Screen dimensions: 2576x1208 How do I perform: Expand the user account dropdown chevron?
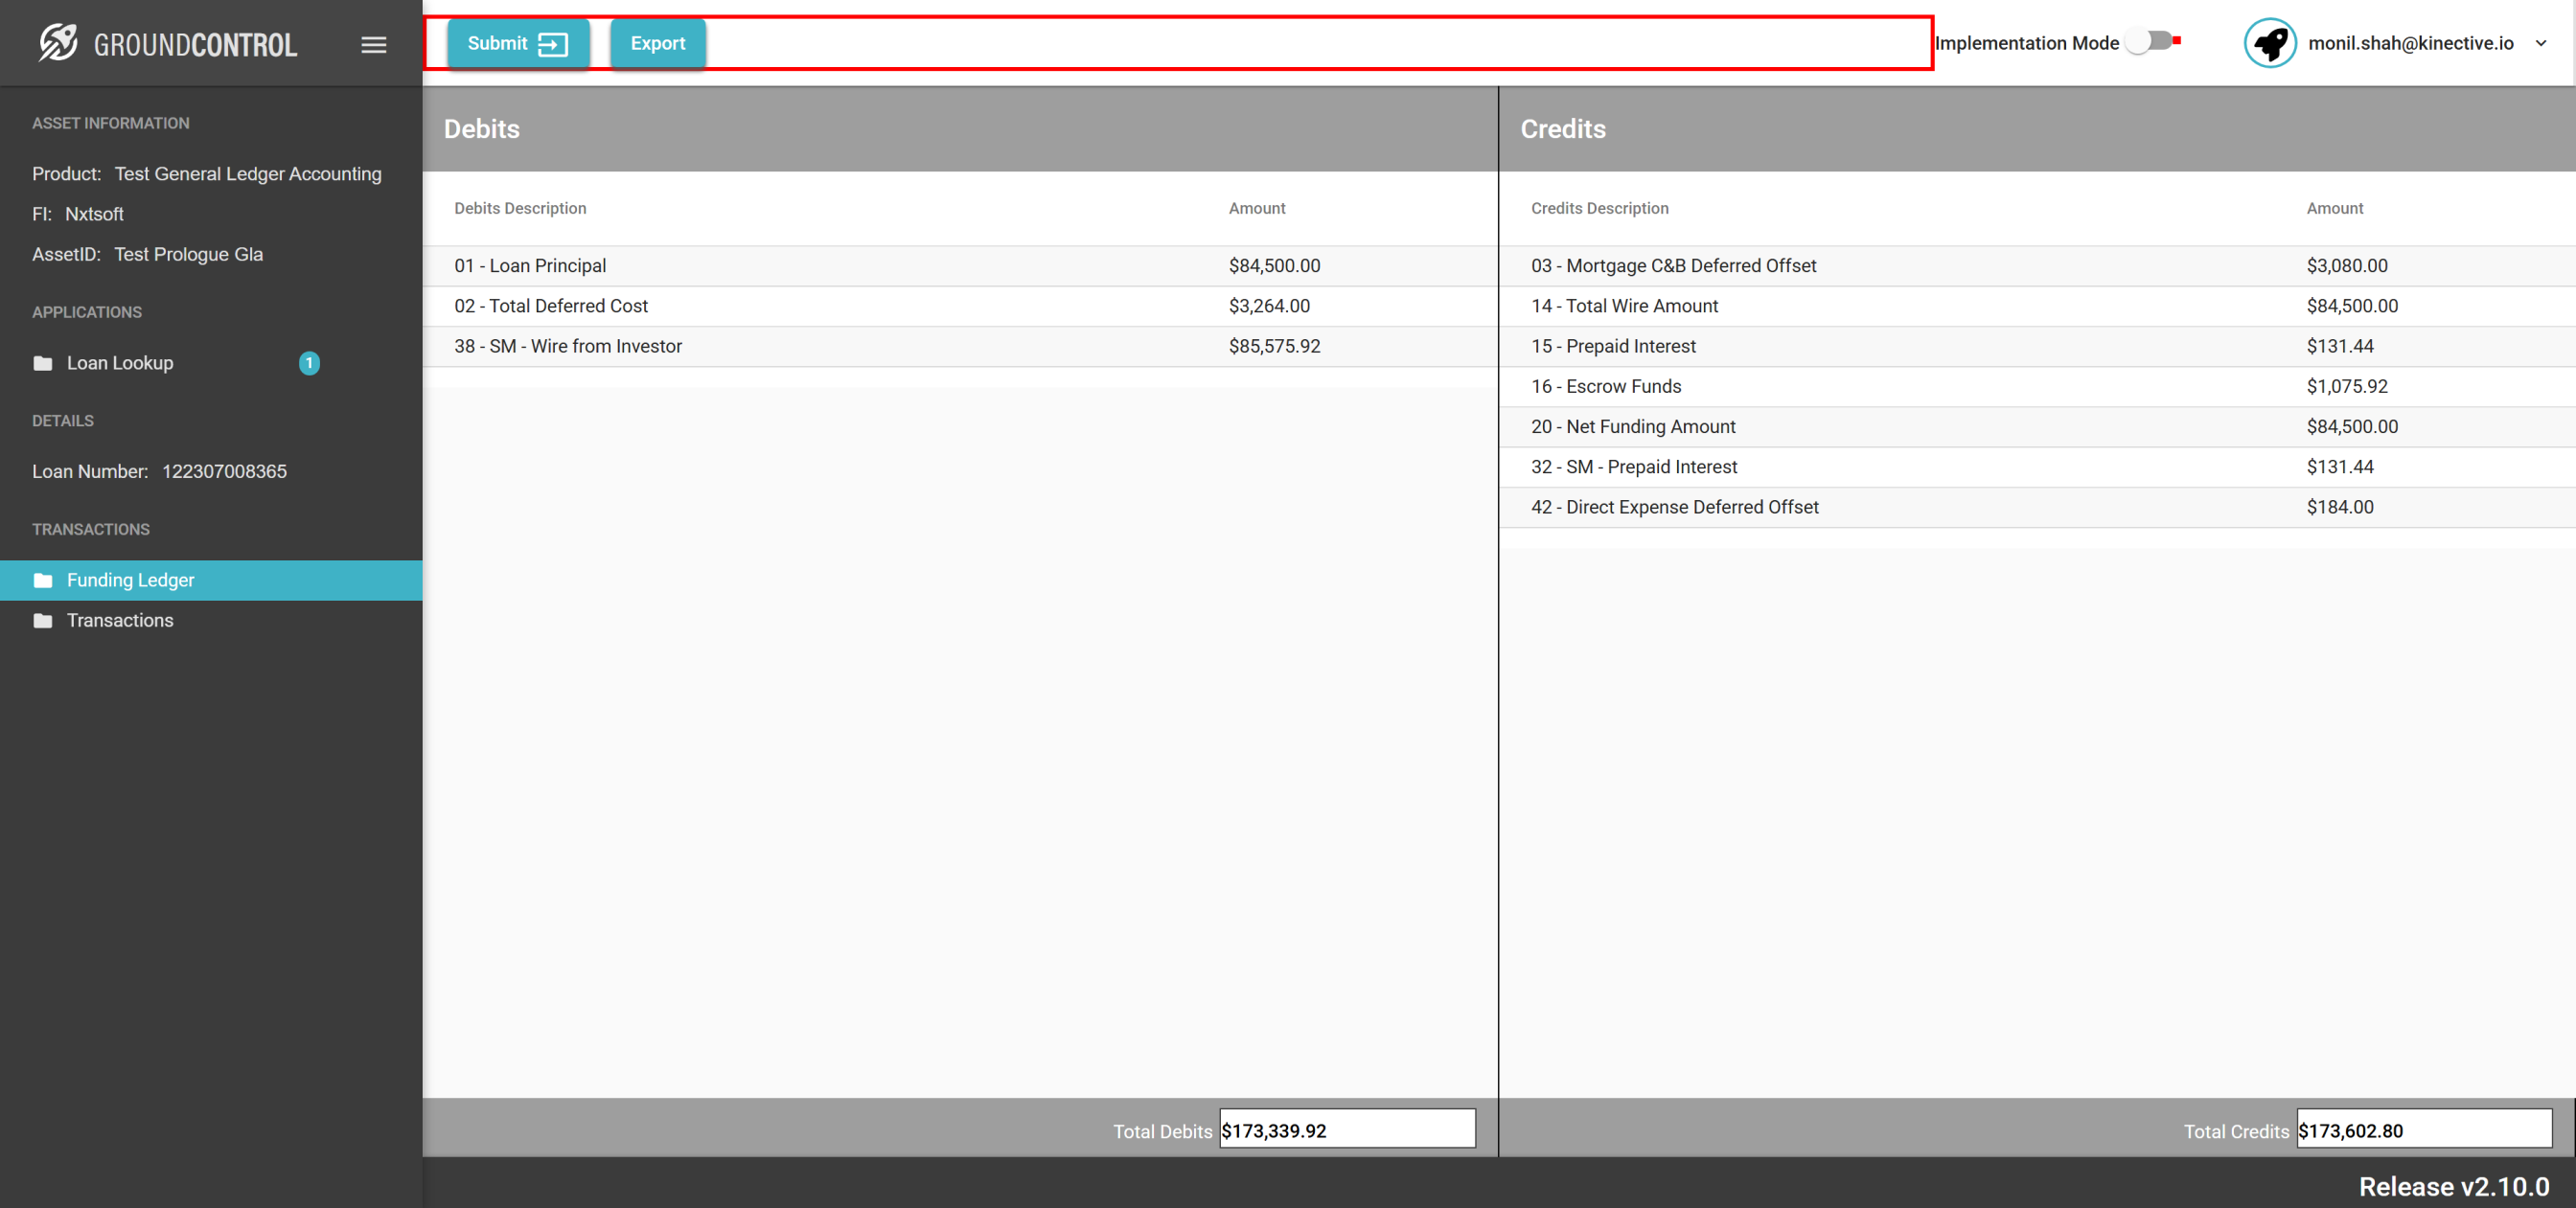pyautogui.click(x=2540, y=43)
